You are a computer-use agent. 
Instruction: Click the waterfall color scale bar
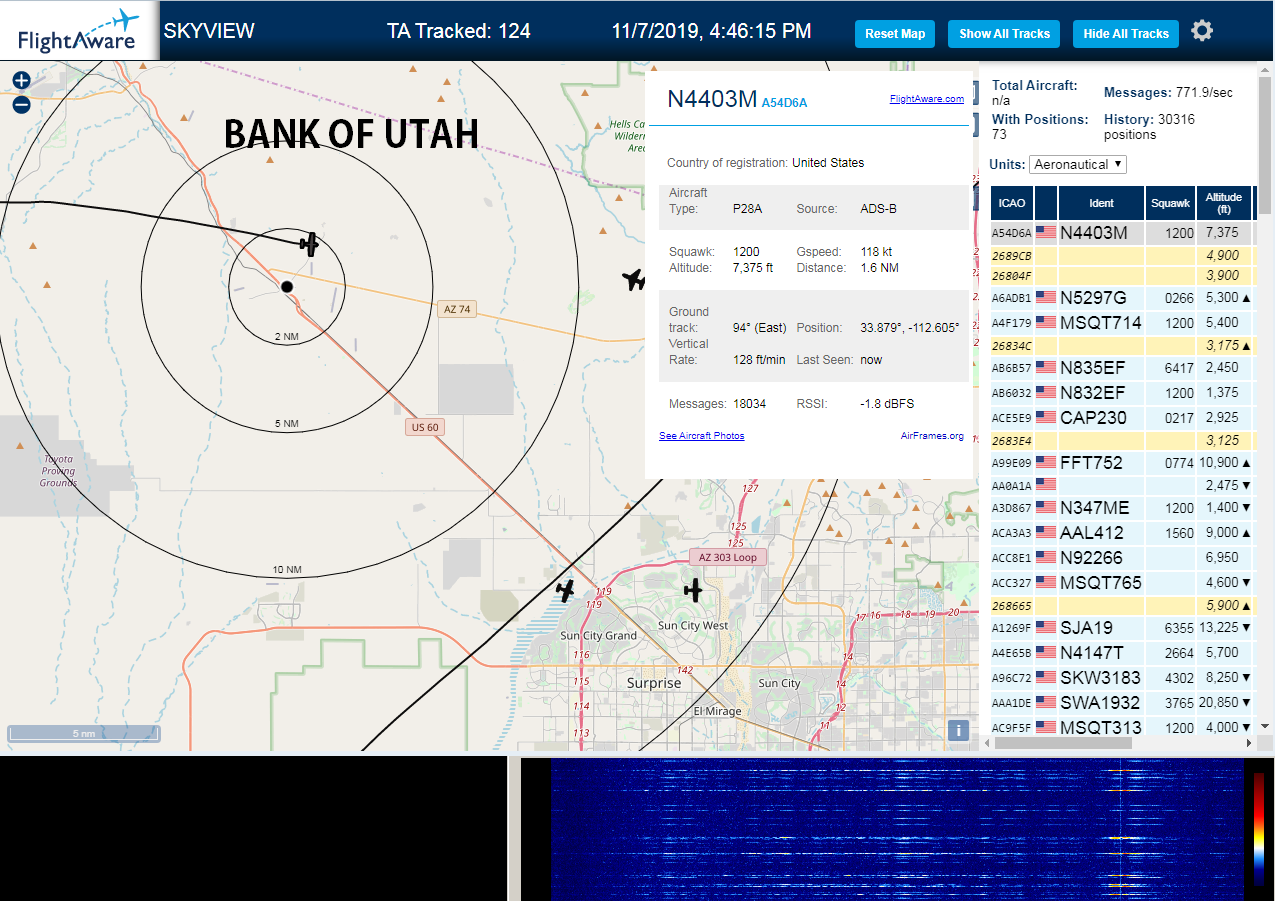1259,828
